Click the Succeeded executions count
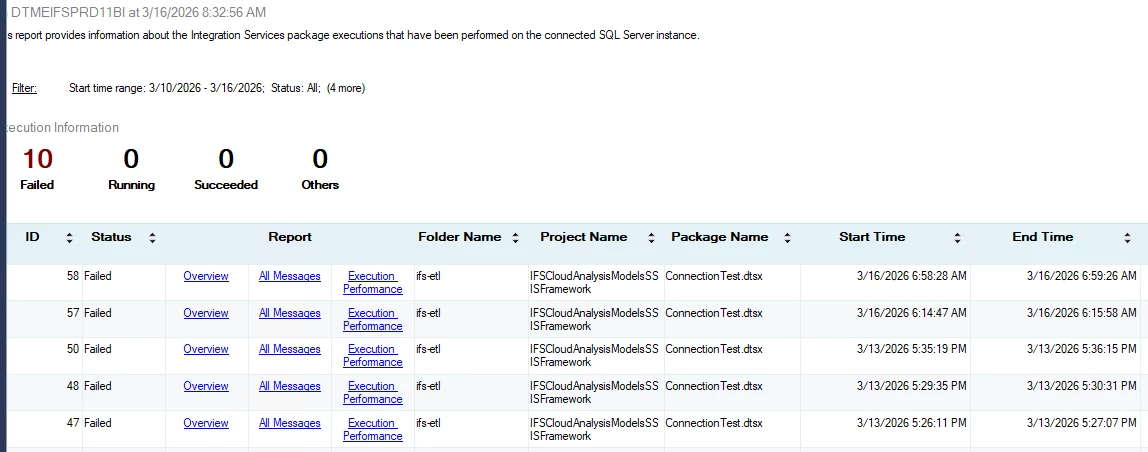 pyautogui.click(x=226, y=159)
